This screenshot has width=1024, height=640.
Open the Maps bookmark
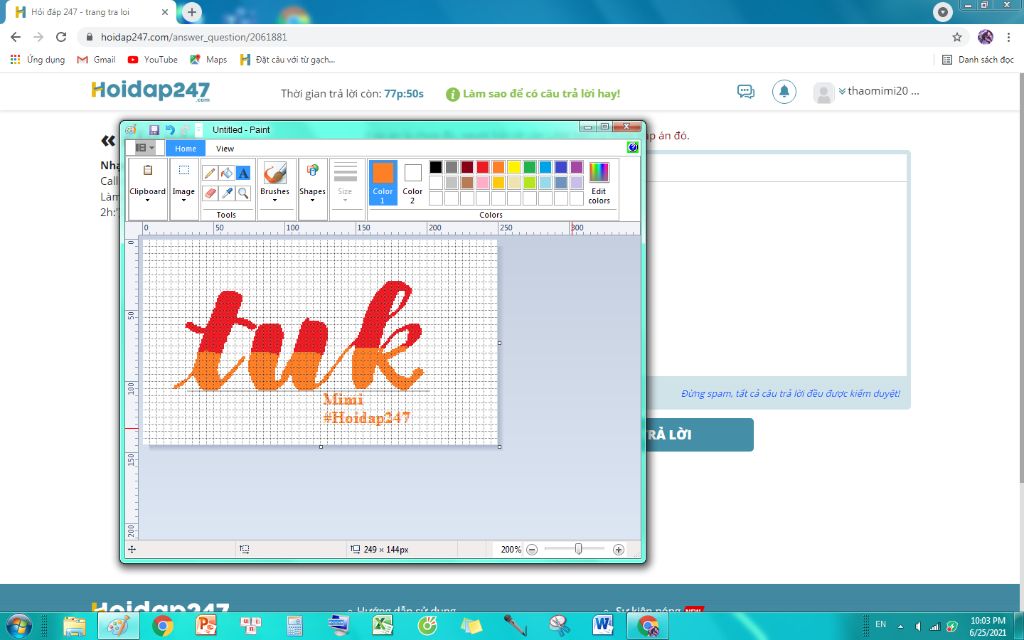(x=208, y=59)
